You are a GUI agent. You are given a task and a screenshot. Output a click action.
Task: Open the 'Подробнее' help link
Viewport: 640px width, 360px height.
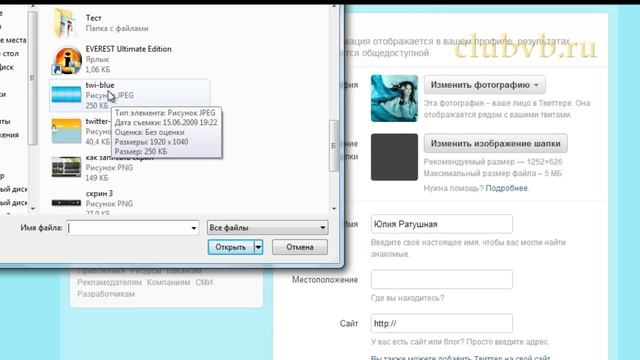pos(507,188)
